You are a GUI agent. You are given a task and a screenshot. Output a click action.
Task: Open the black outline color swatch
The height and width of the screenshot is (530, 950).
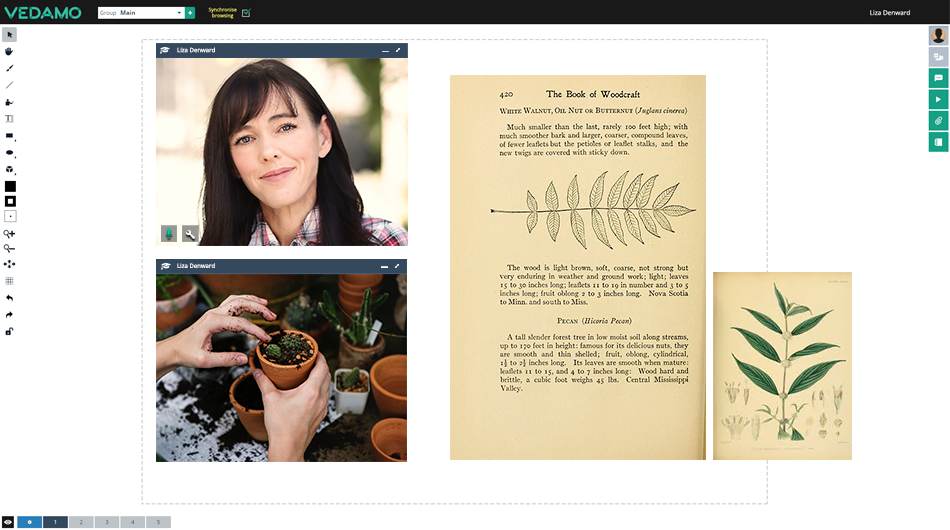[10, 201]
